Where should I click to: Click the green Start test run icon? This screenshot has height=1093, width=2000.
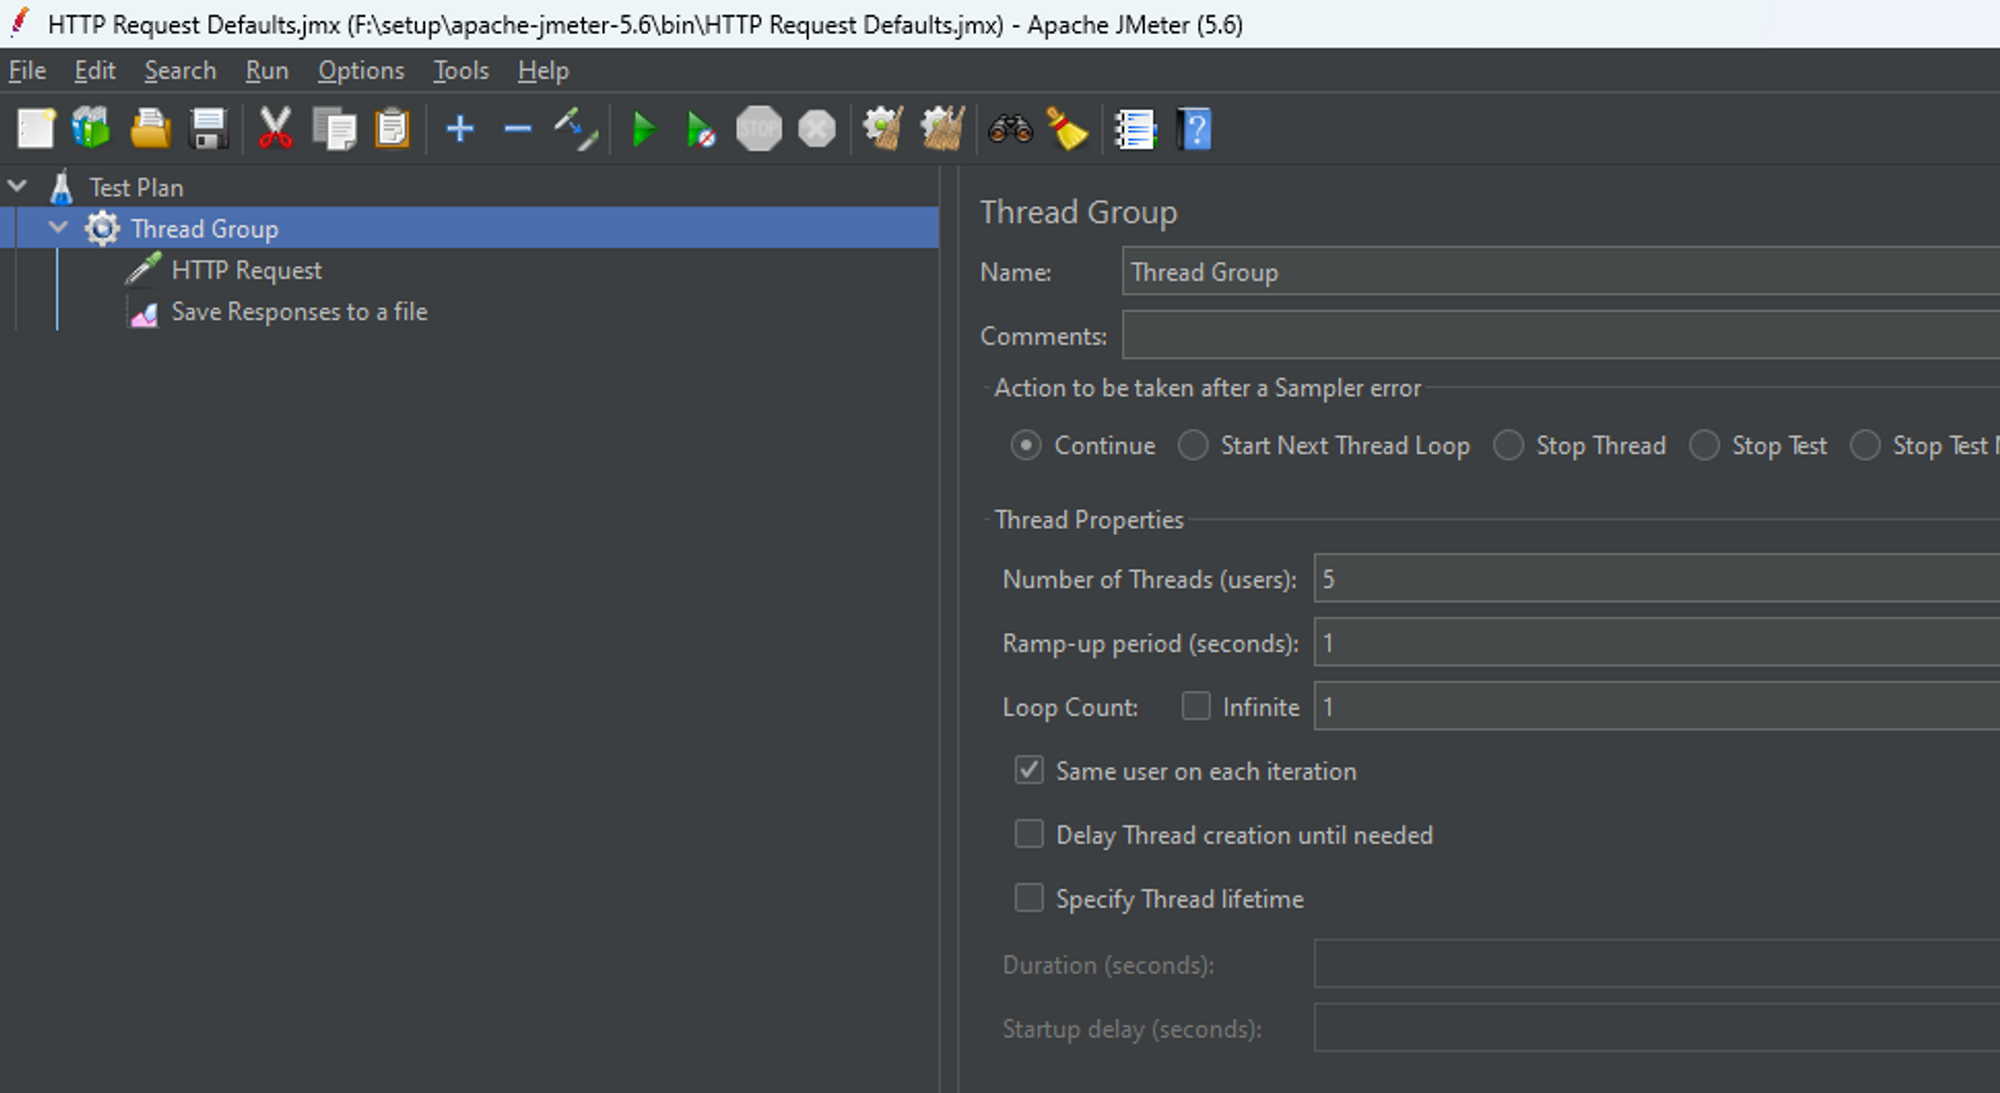coord(644,130)
